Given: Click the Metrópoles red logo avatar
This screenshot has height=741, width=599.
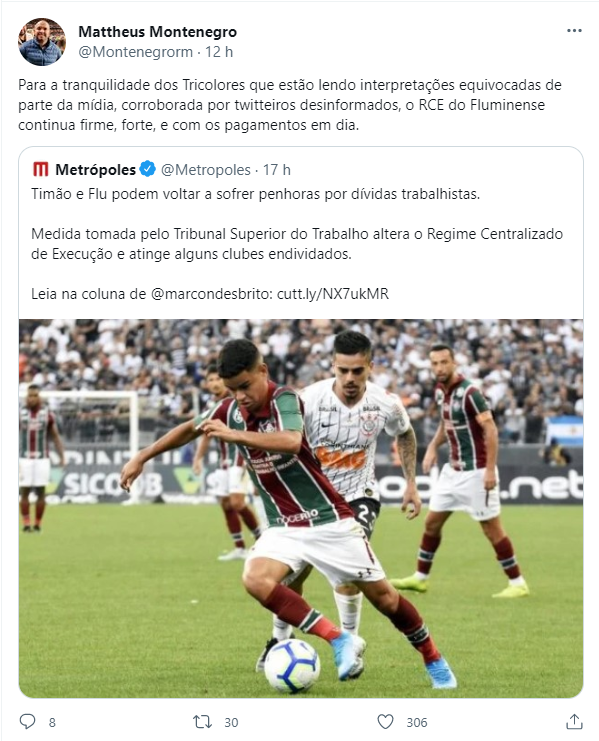Looking at the screenshot, I should (x=41, y=169).
